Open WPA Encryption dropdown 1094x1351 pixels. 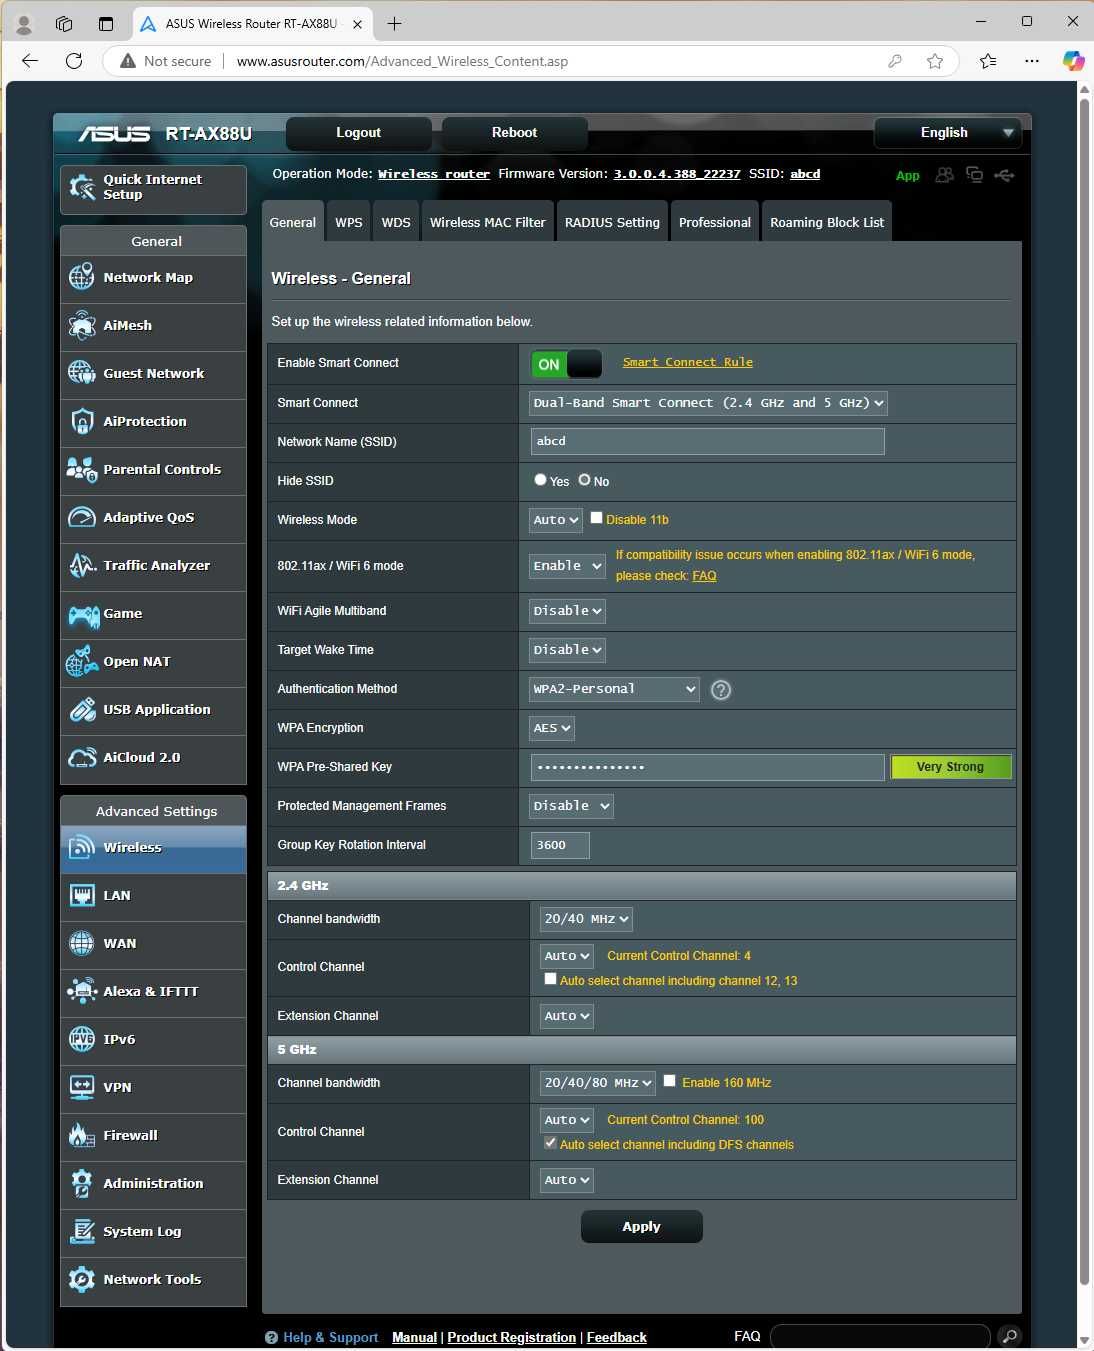pyautogui.click(x=551, y=728)
